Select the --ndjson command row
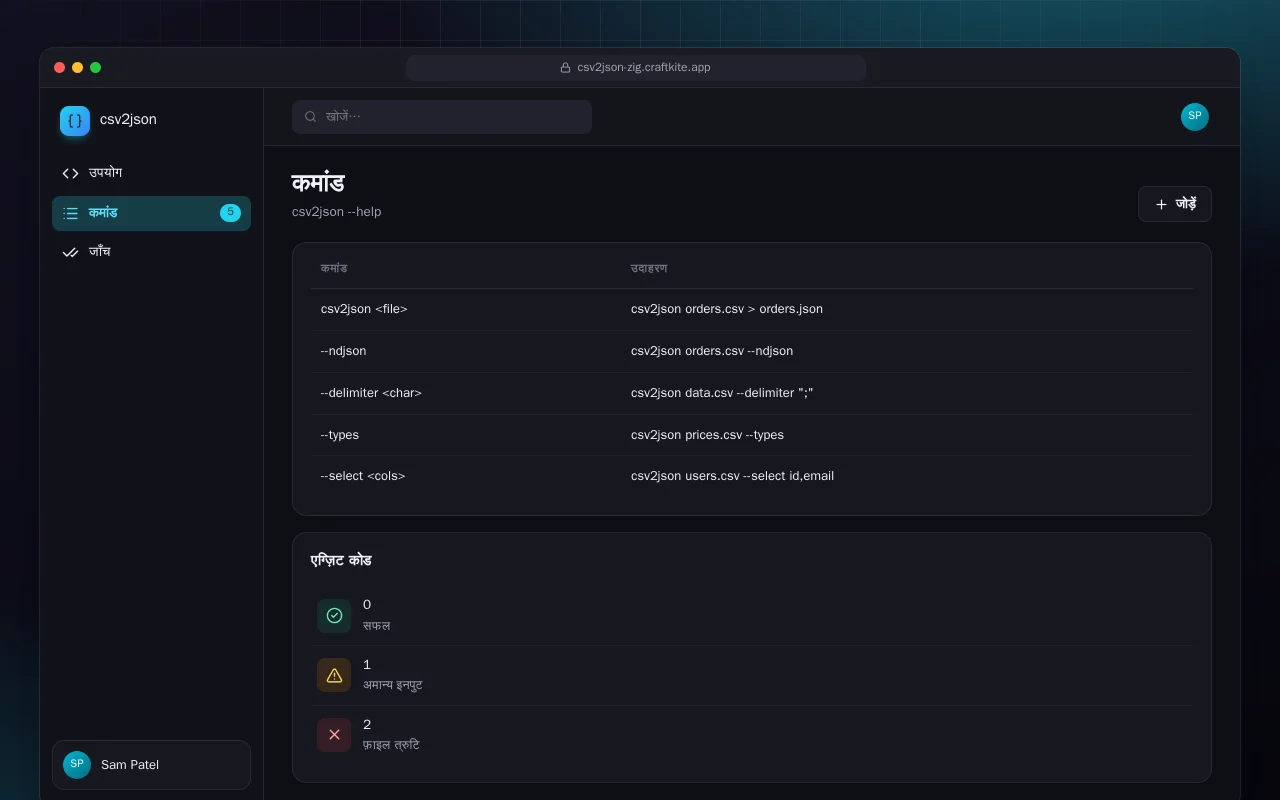This screenshot has width=1280, height=800. pyautogui.click(x=752, y=351)
